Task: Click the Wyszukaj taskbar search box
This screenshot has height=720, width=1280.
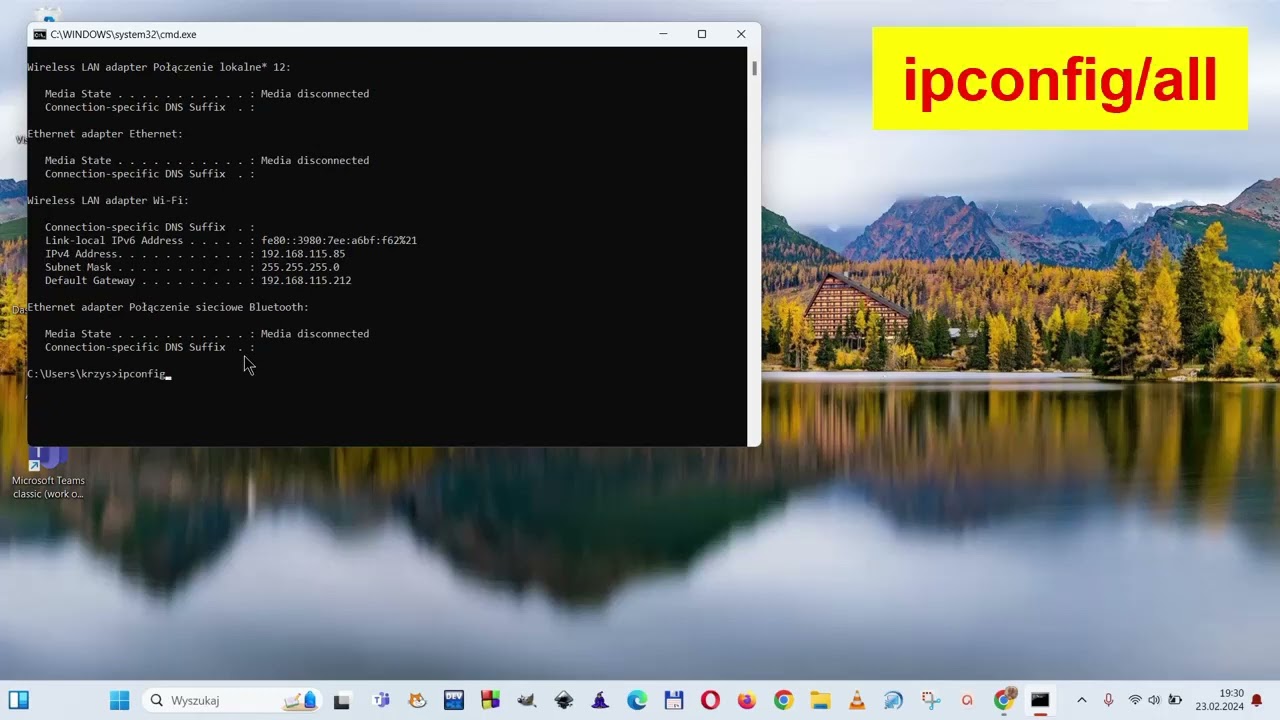Action: (x=232, y=700)
